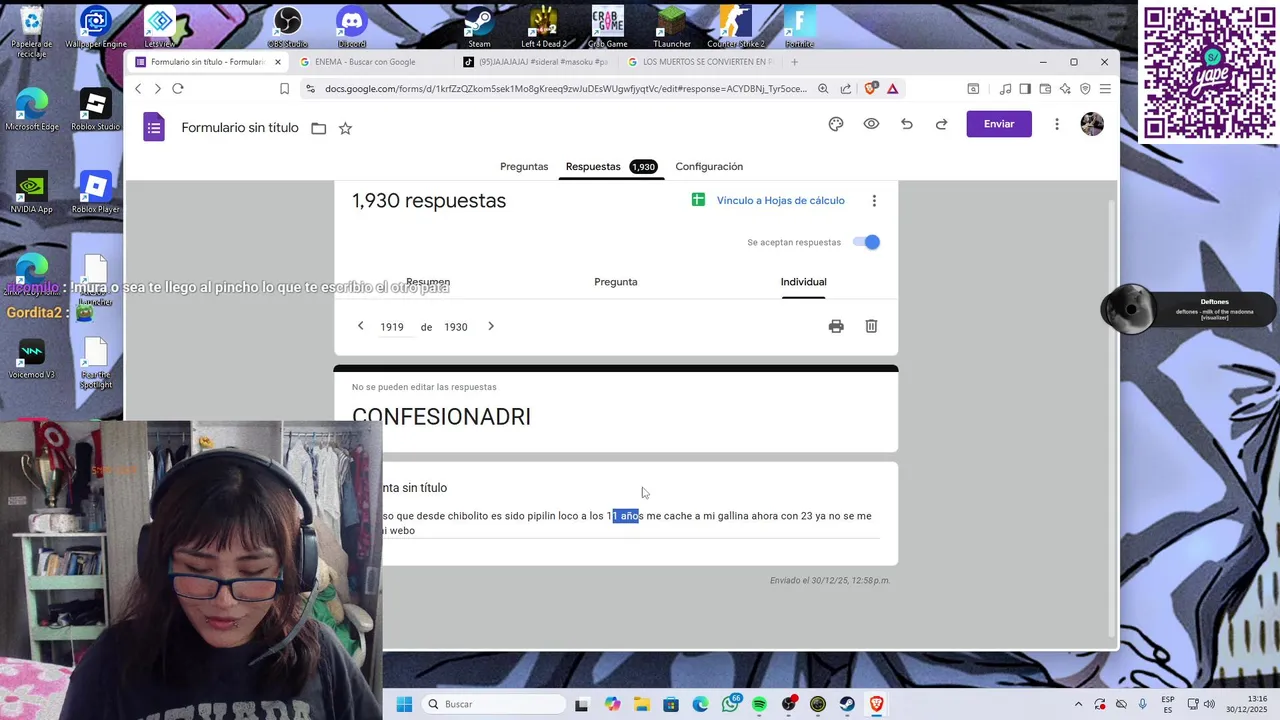
Task: Go back in browser history
Action: pyautogui.click(x=138, y=89)
